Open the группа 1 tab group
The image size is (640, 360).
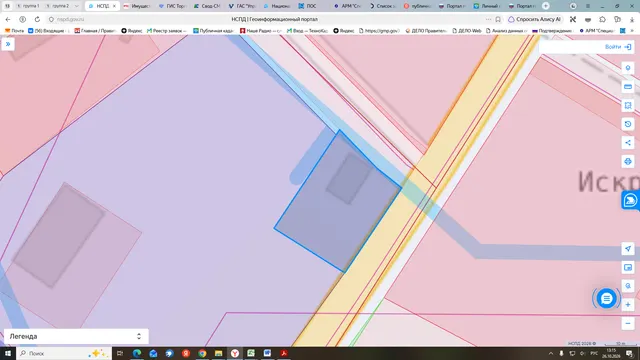pyautogui.click(x=29, y=6)
